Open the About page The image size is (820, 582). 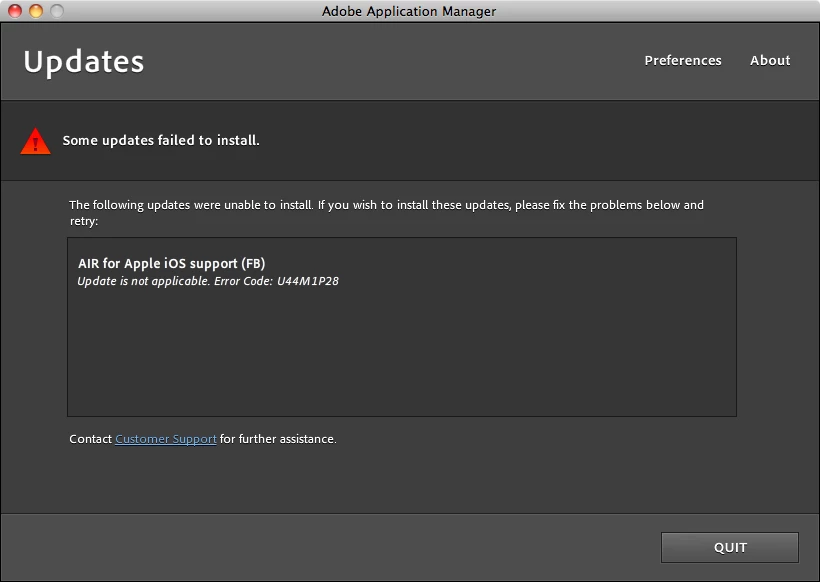[x=770, y=61]
